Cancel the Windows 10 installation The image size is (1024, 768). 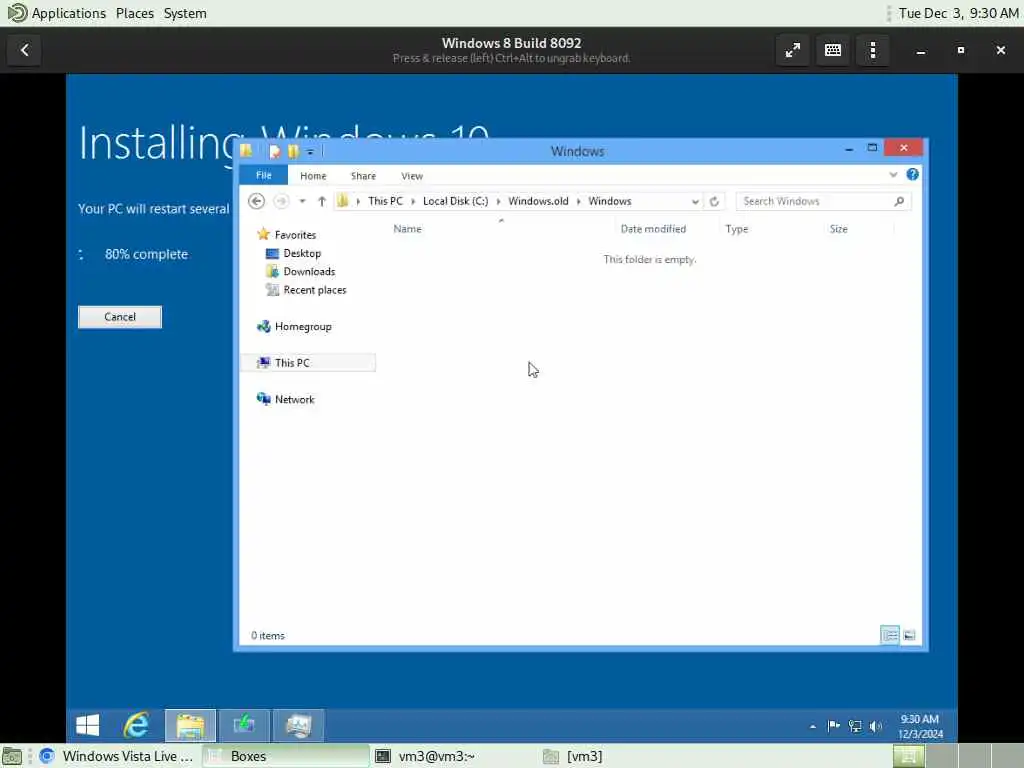(x=120, y=317)
